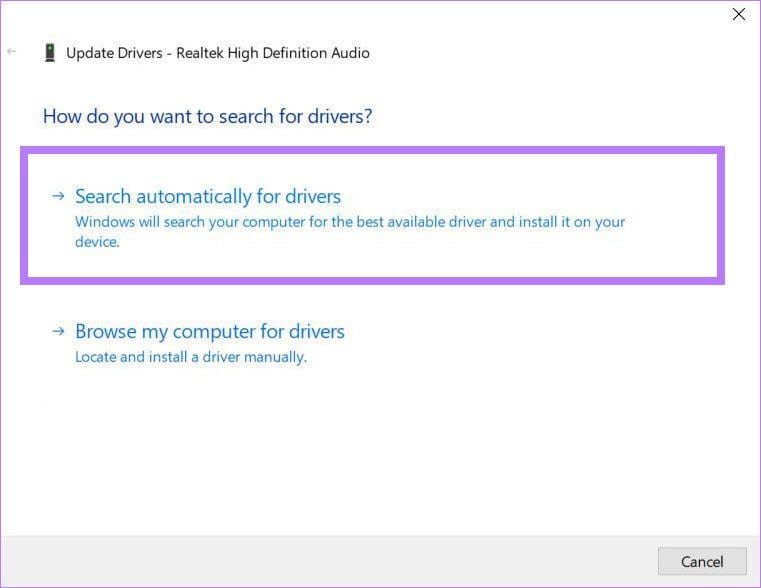Image resolution: width=761 pixels, height=588 pixels.
Task: Click 'Windows will search your computer' description text
Action: point(350,231)
